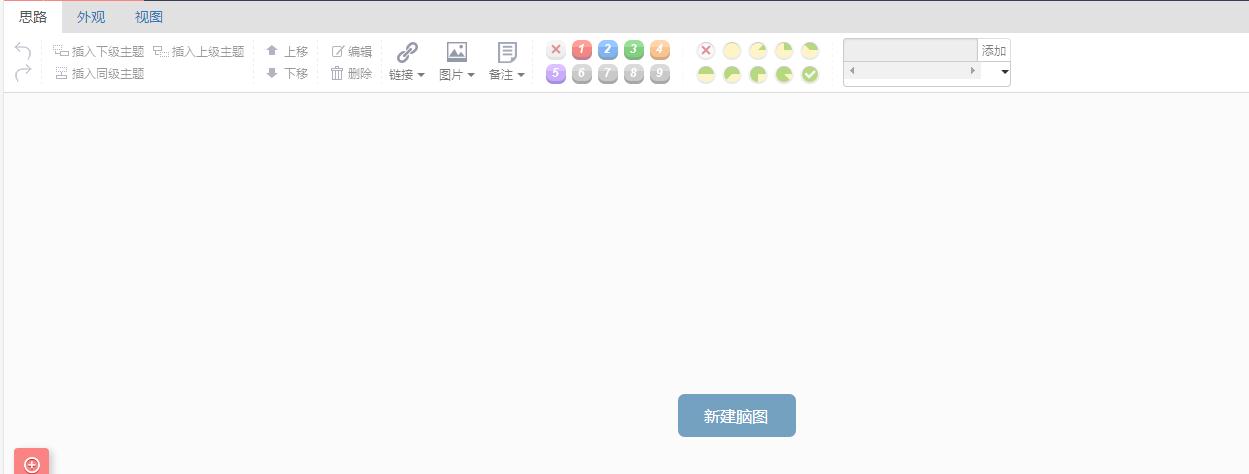Image resolution: width=1249 pixels, height=474 pixels.
Task: Move topic up with 上移
Action: click(286, 51)
